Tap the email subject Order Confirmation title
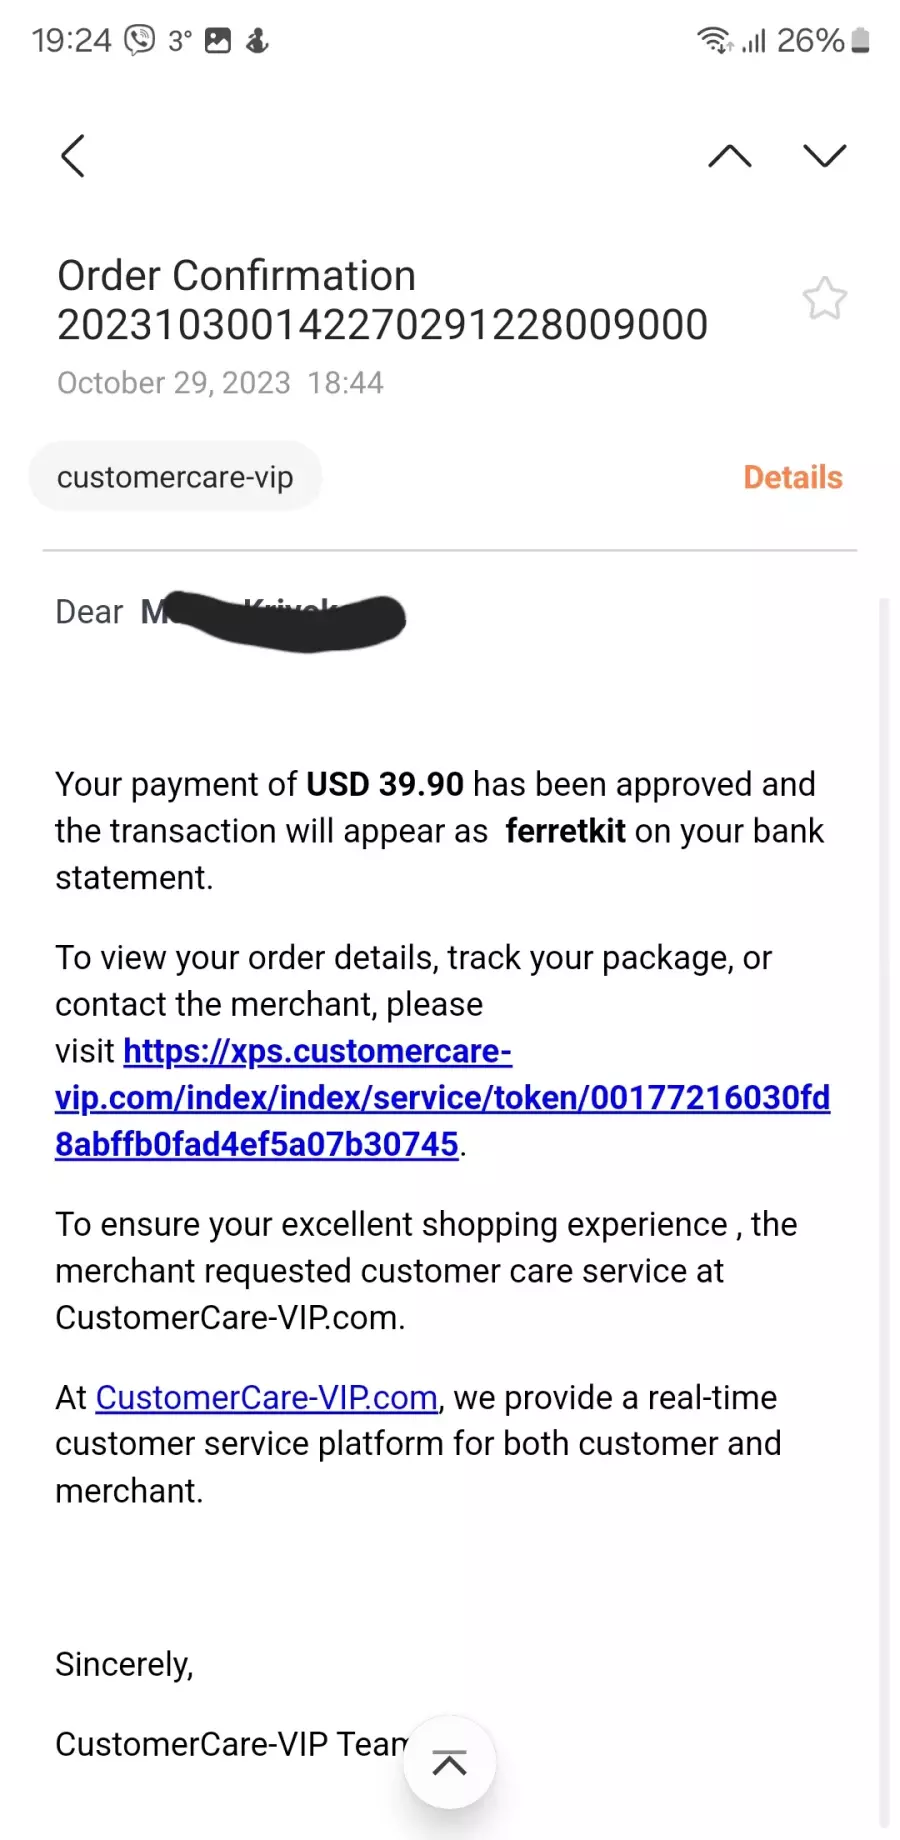 pos(383,300)
